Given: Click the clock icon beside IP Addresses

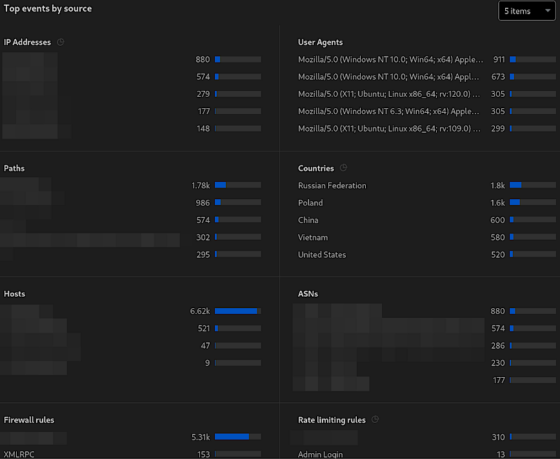Looking at the screenshot, I should click(61, 42).
